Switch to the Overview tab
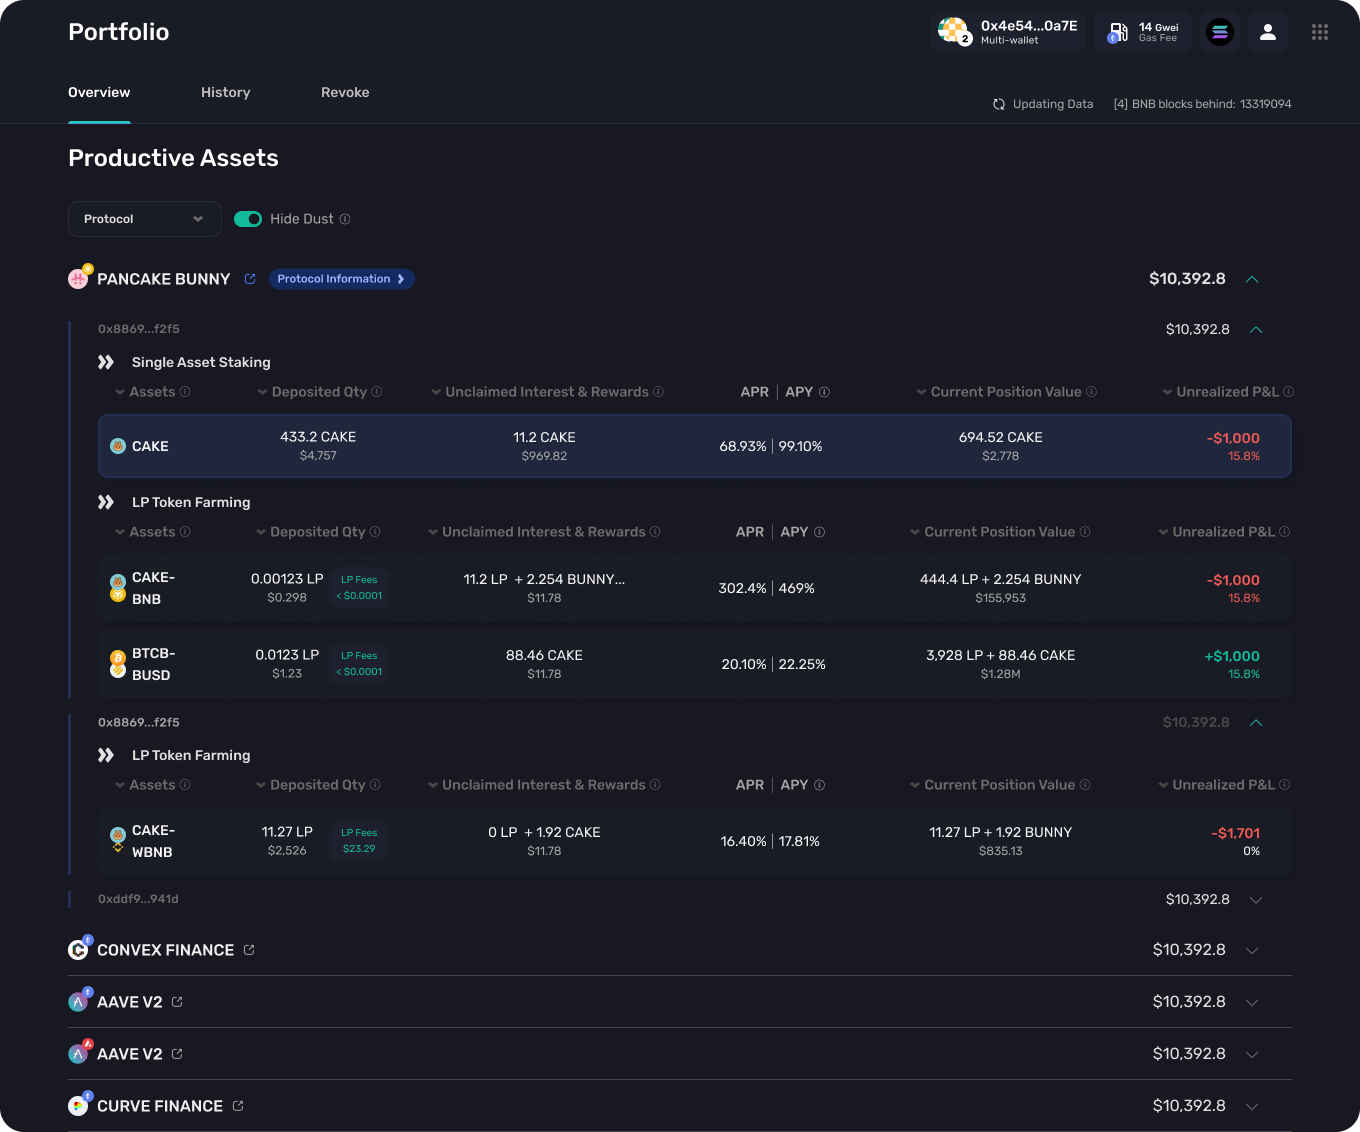Viewport: 1360px width, 1132px height. point(99,92)
